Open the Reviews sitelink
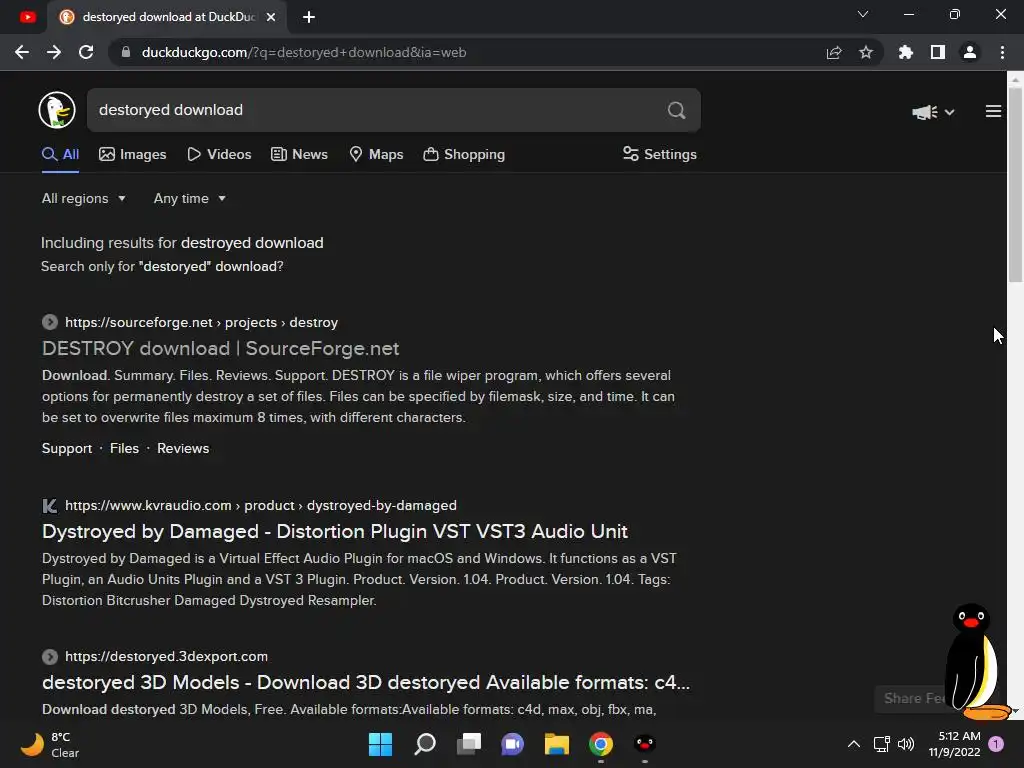This screenshot has width=1024, height=768. (183, 449)
